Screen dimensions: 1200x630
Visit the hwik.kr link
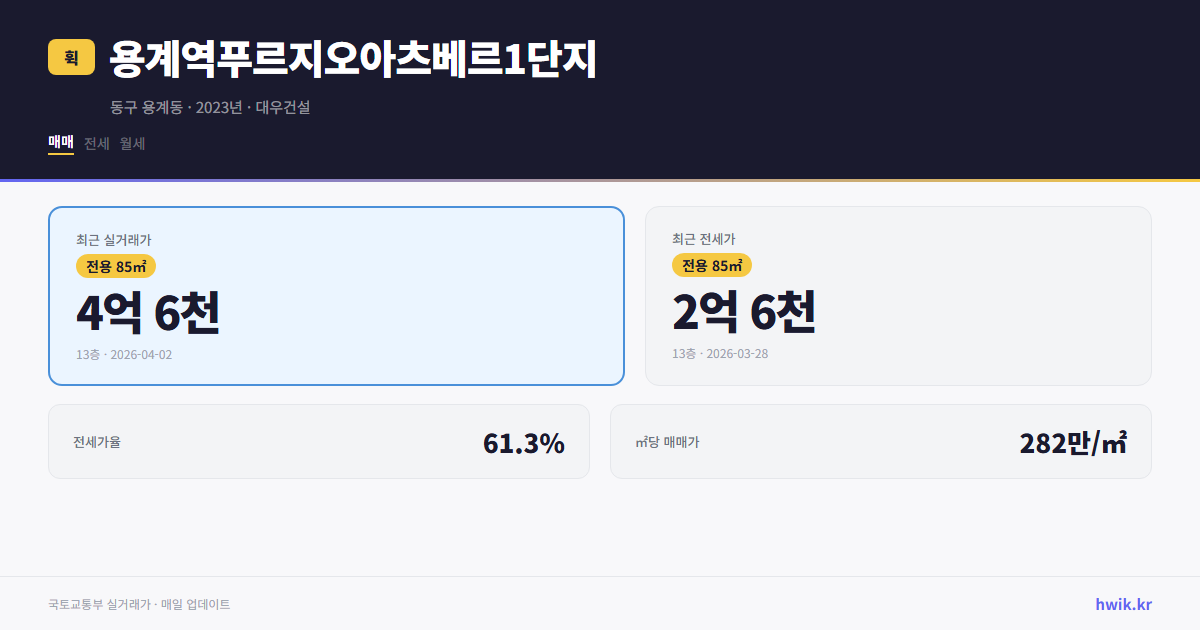click(1122, 603)
